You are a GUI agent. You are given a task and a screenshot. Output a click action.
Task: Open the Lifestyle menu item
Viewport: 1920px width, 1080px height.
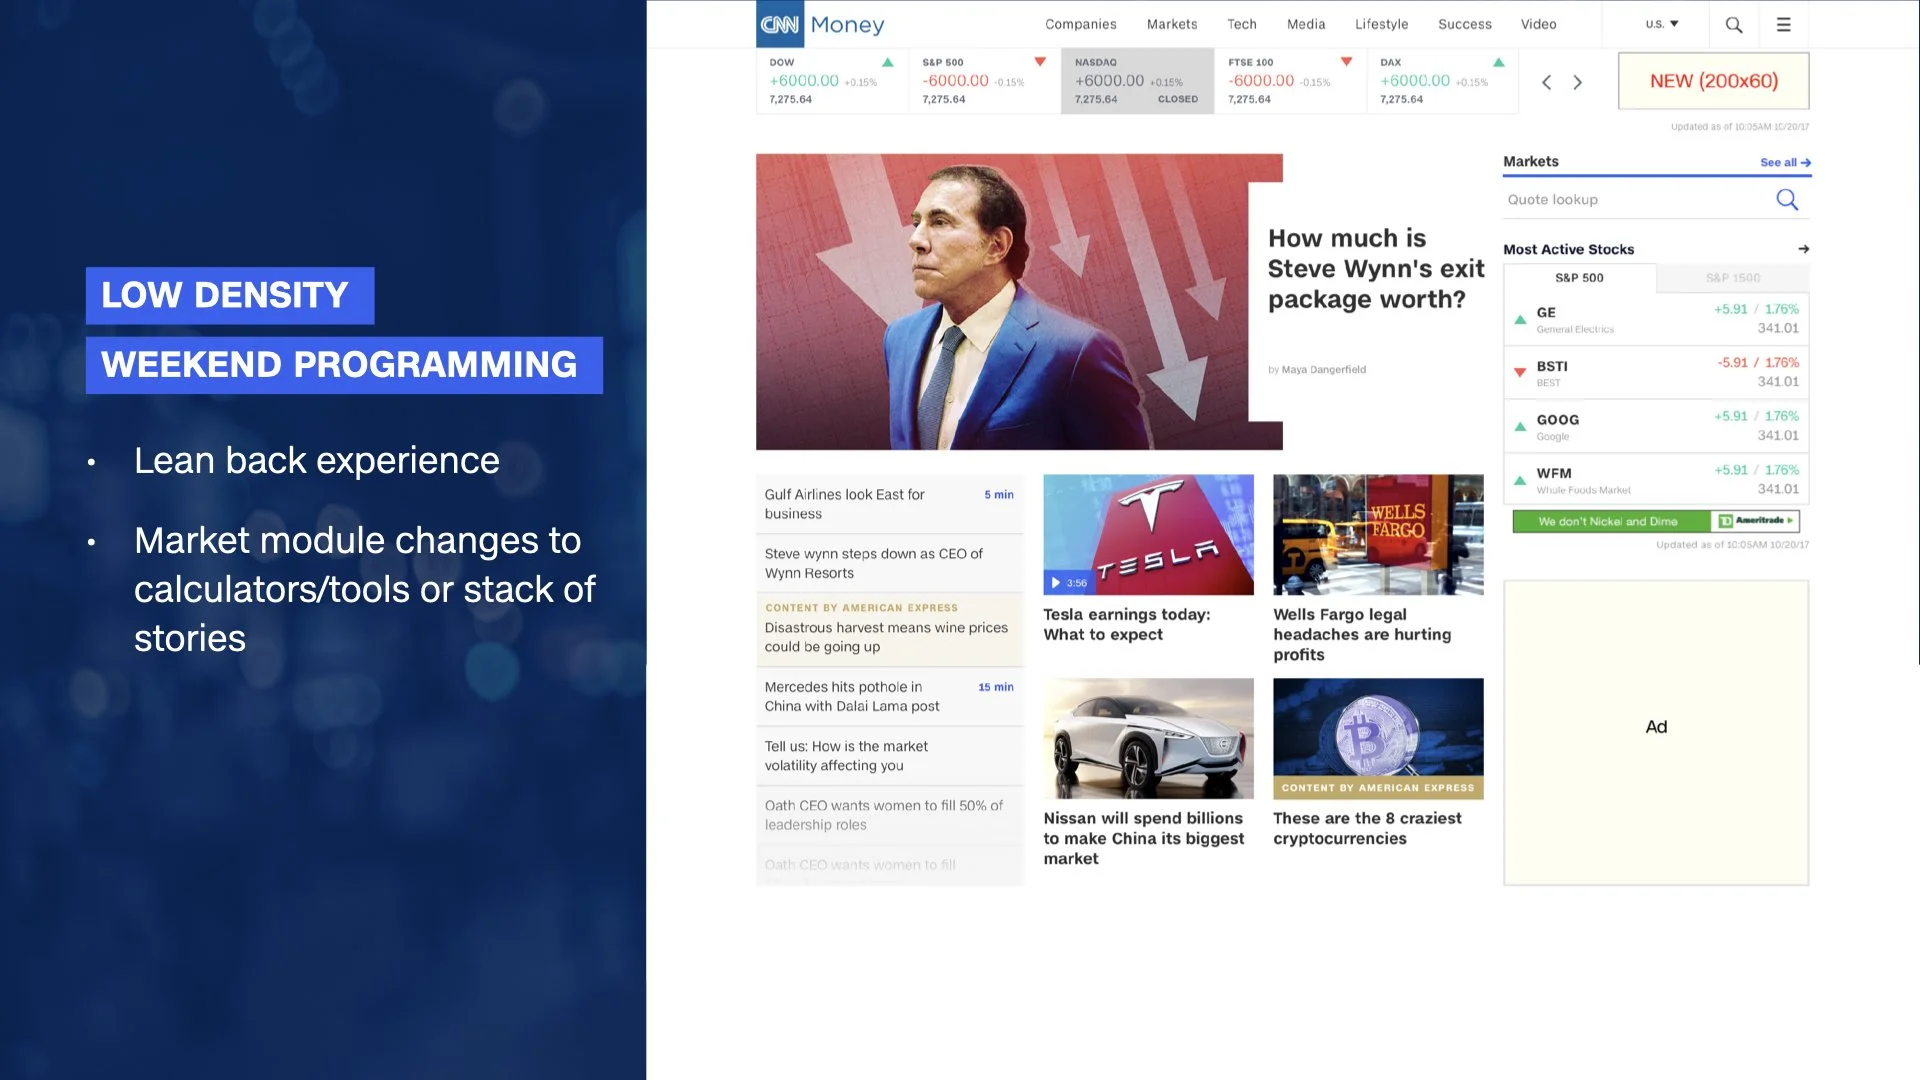1381,24
